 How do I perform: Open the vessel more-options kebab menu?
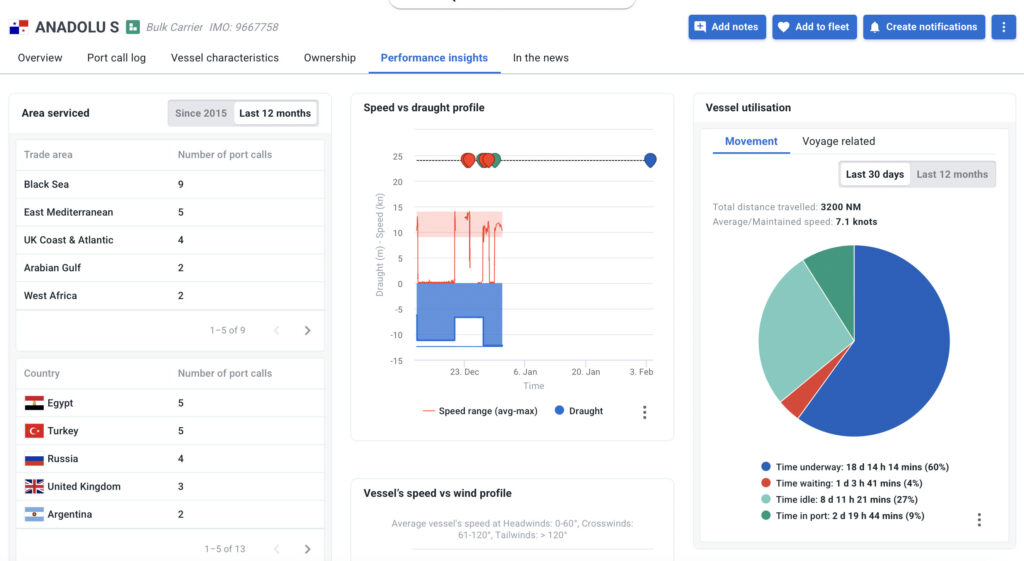[1003, 27]
